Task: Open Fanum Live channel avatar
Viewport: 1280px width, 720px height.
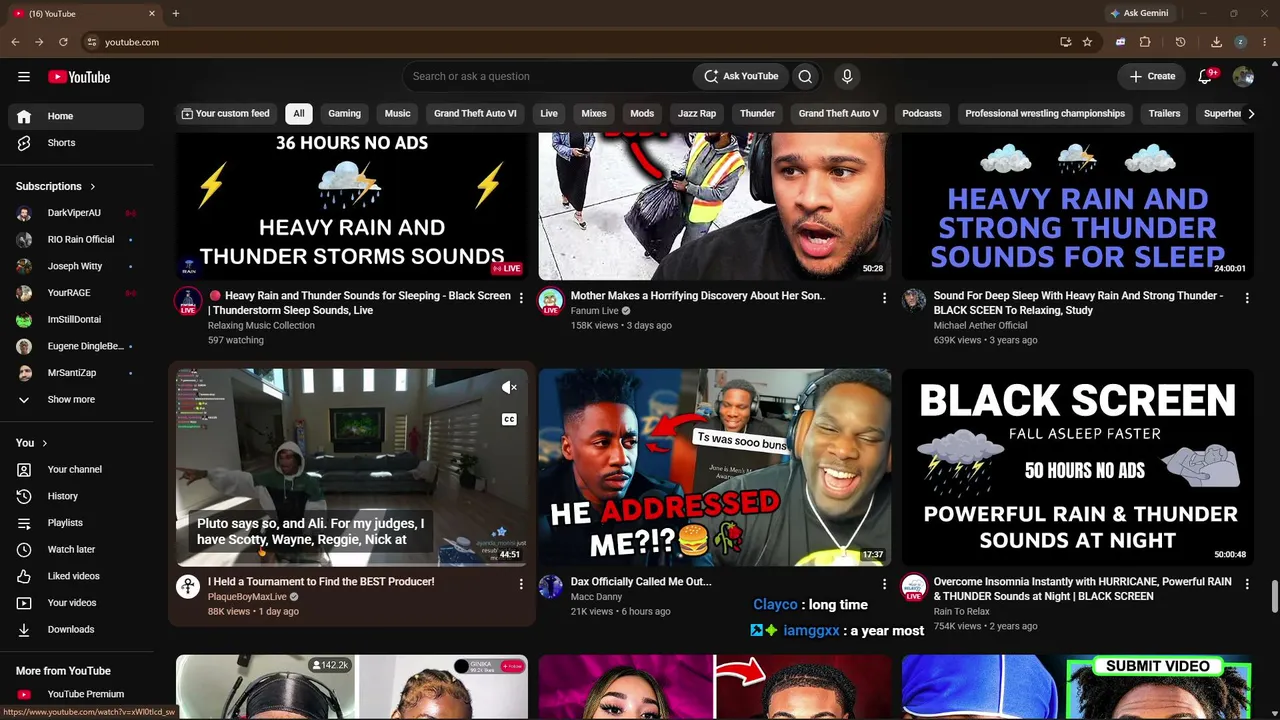Action: 551,301
